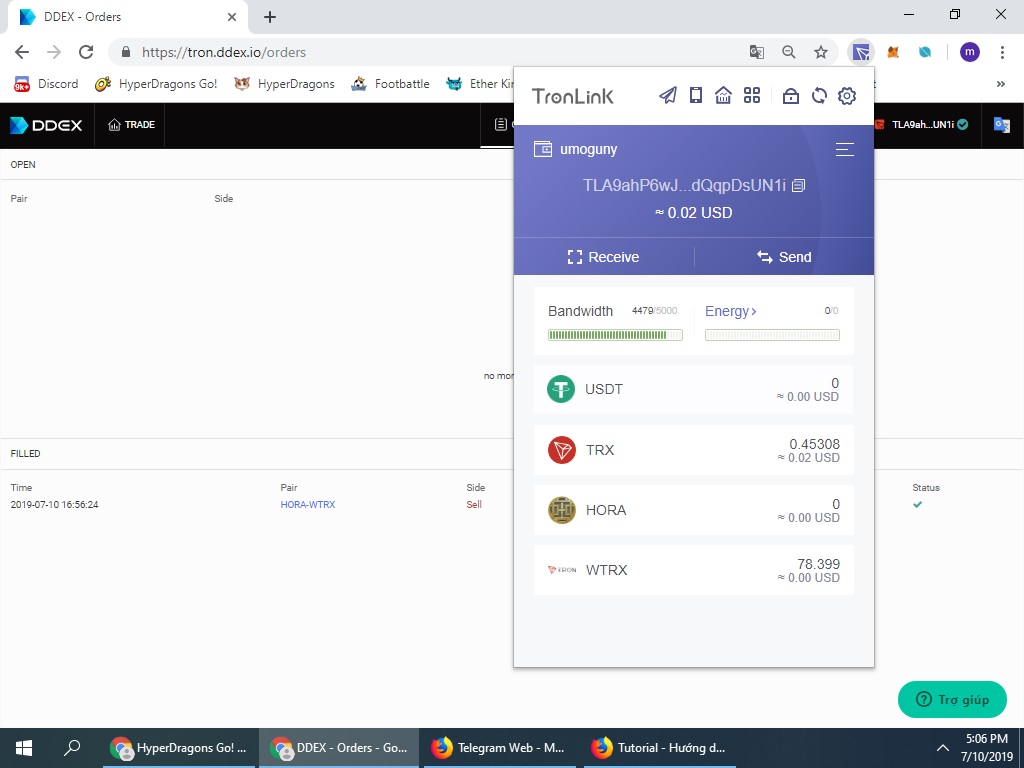This screenshot has height=768, width=1024.
Task: Click the DDEX logo
Action: (46, 125)
